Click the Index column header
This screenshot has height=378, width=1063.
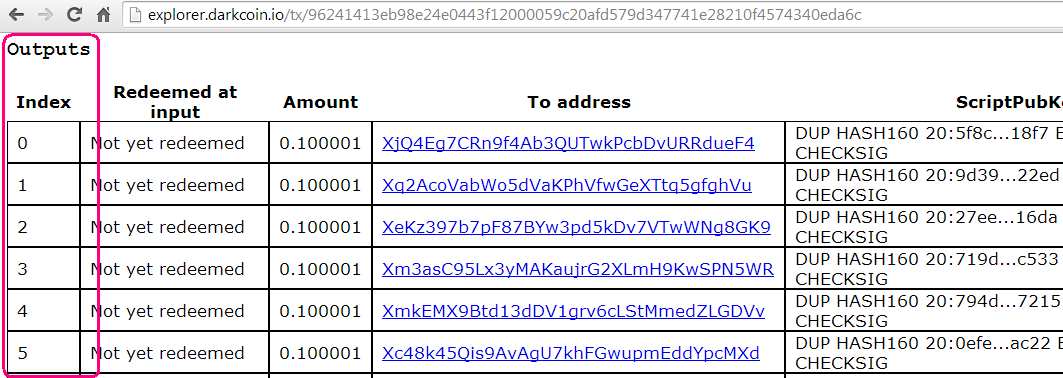coord(44,102)
